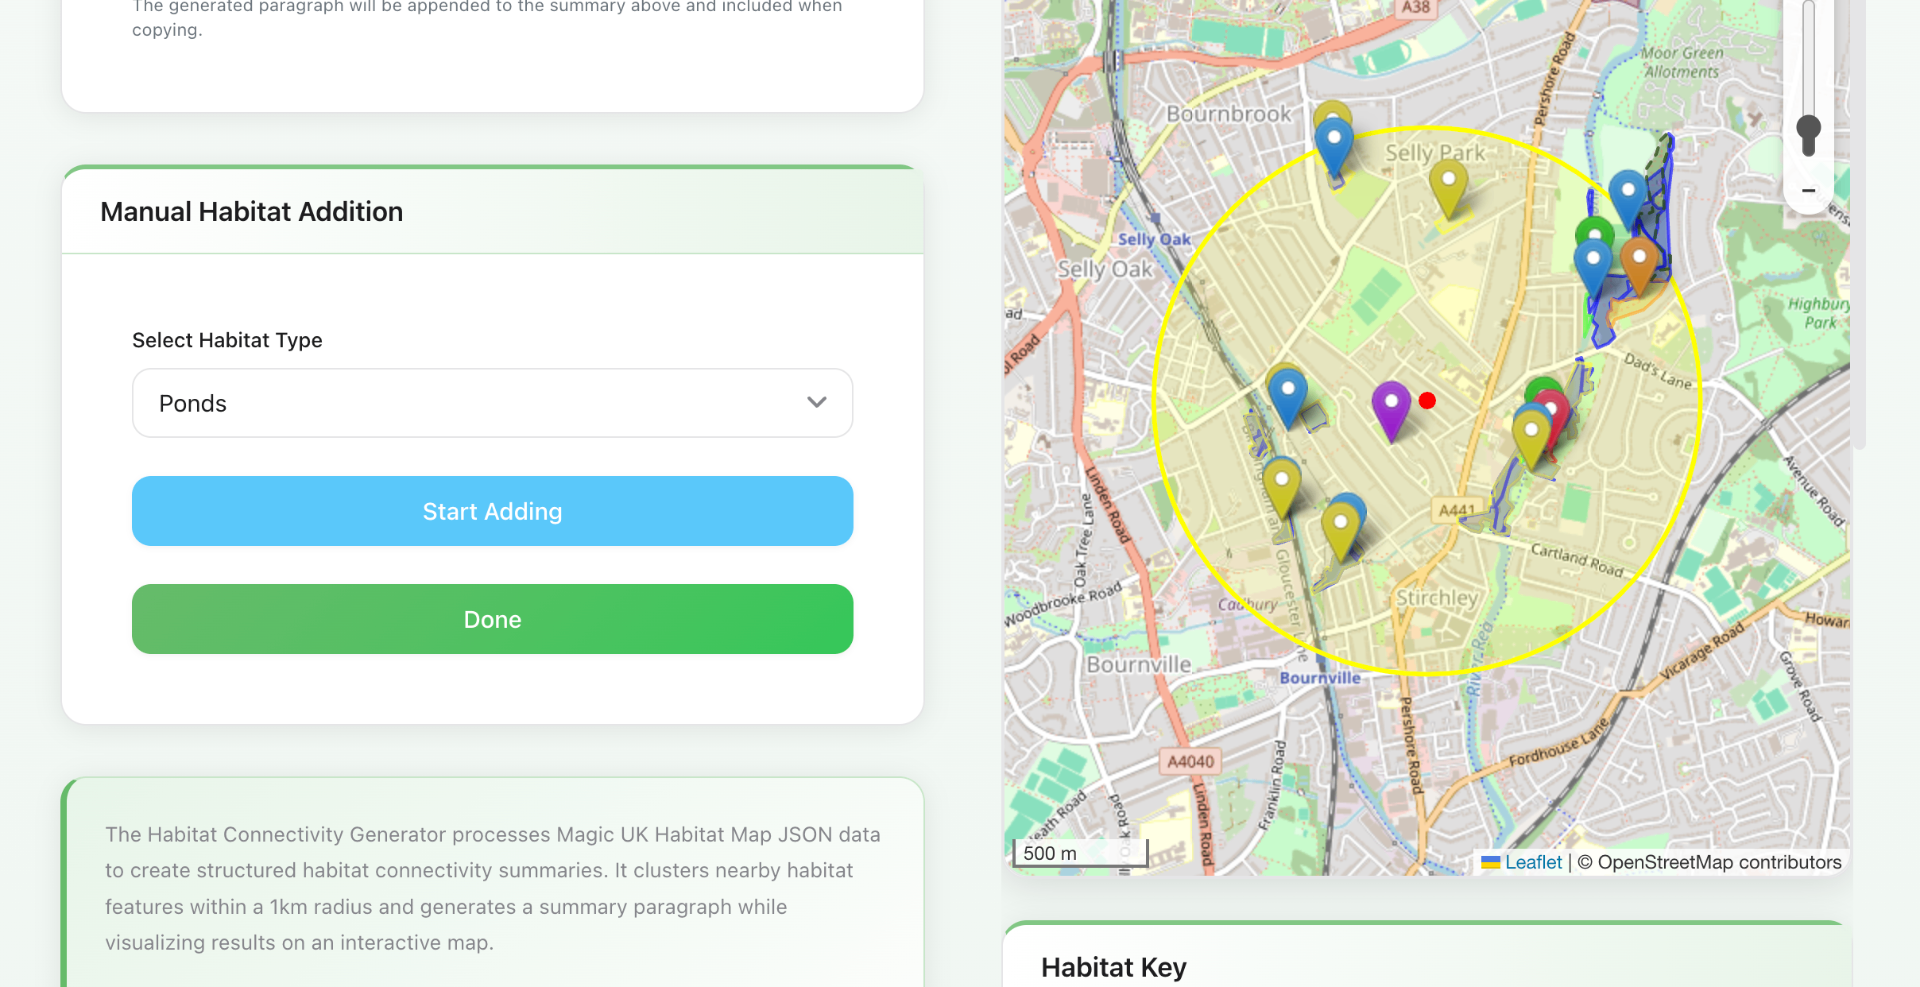The width and height of the screenshot is (1920, 987).
Task: Click the map zoom slider knob
Action: coord(1809,134)
